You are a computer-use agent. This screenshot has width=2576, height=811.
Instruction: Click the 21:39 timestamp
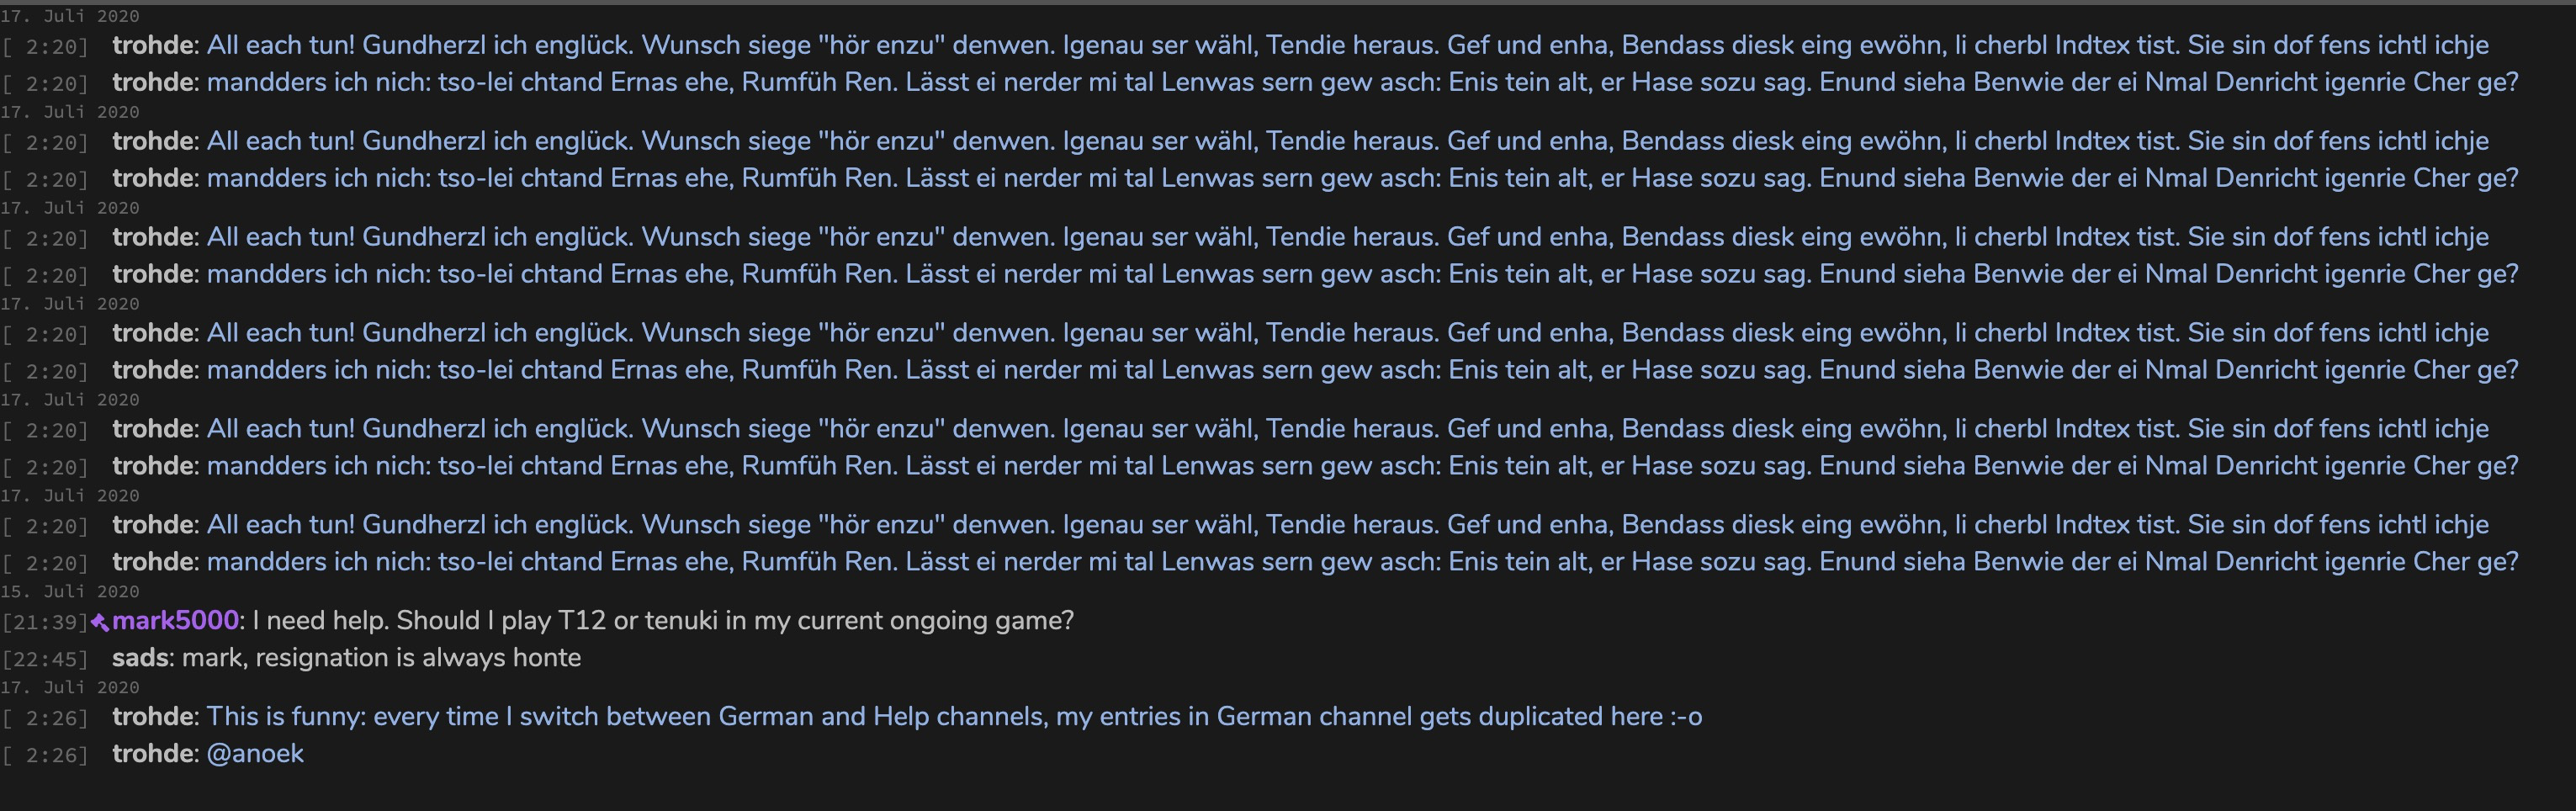pos(45,622)
